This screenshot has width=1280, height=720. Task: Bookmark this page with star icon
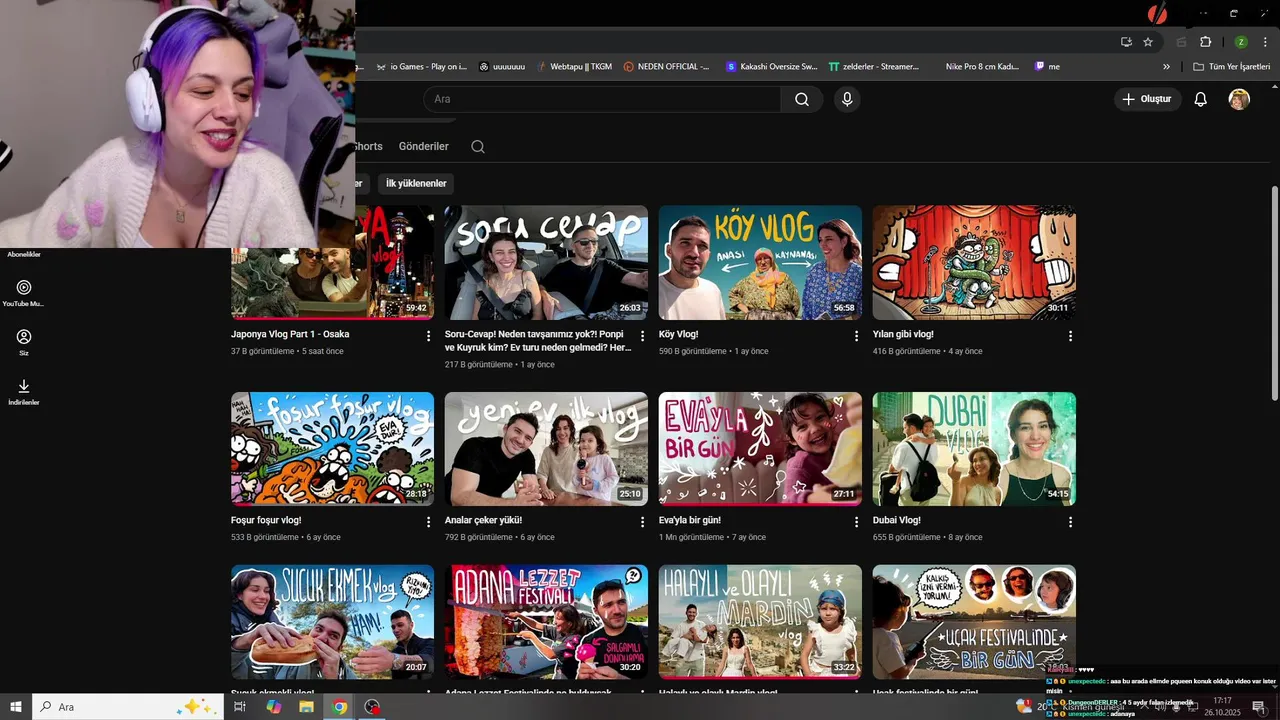pyautogui.click(x=1148, y=42)
